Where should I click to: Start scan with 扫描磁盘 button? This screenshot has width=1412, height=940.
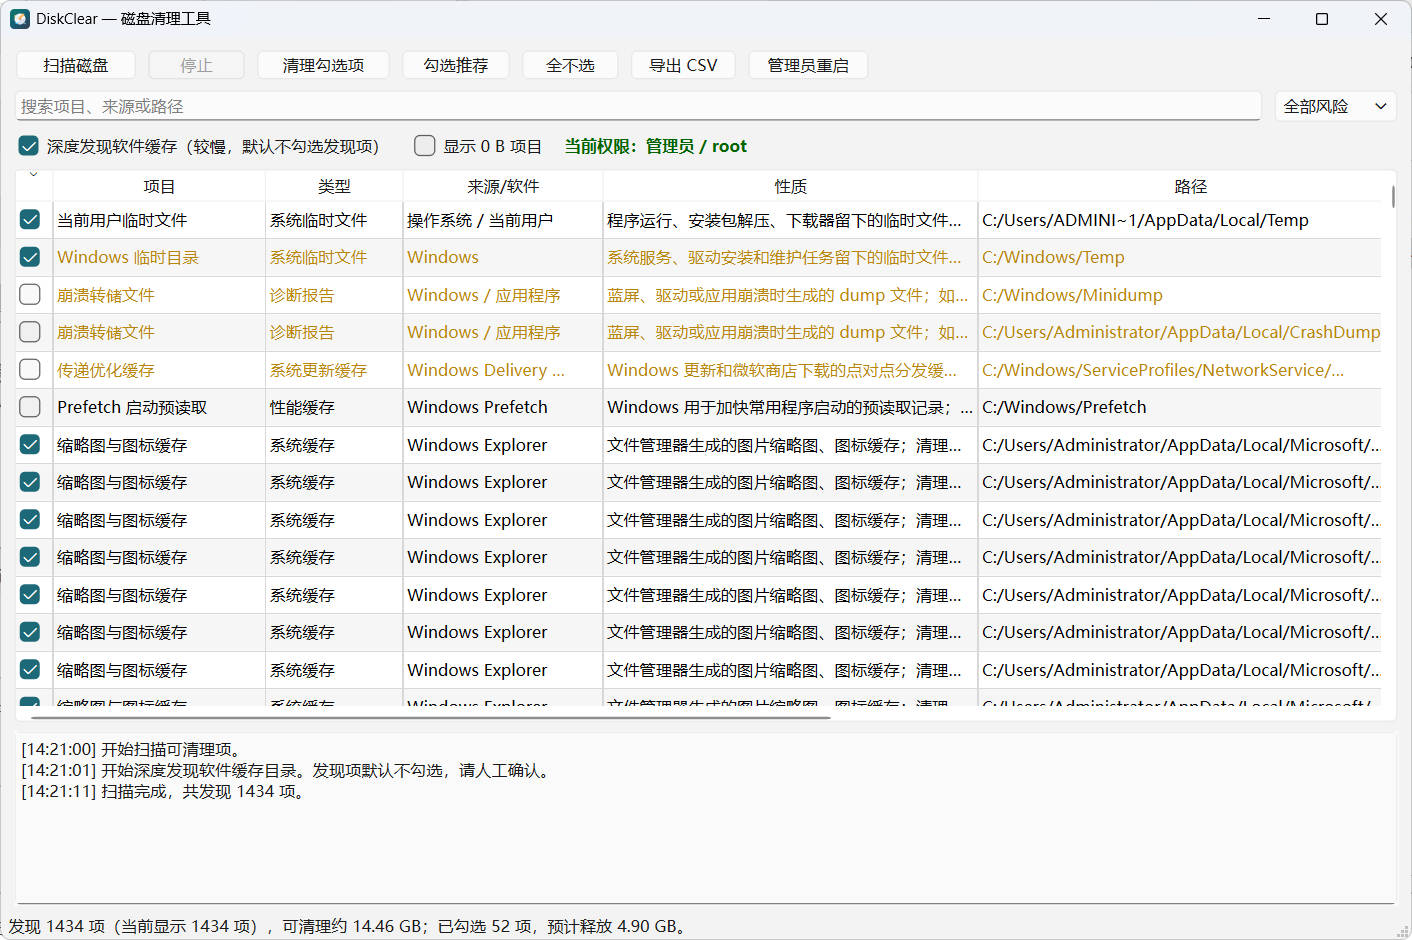point(76,65)
